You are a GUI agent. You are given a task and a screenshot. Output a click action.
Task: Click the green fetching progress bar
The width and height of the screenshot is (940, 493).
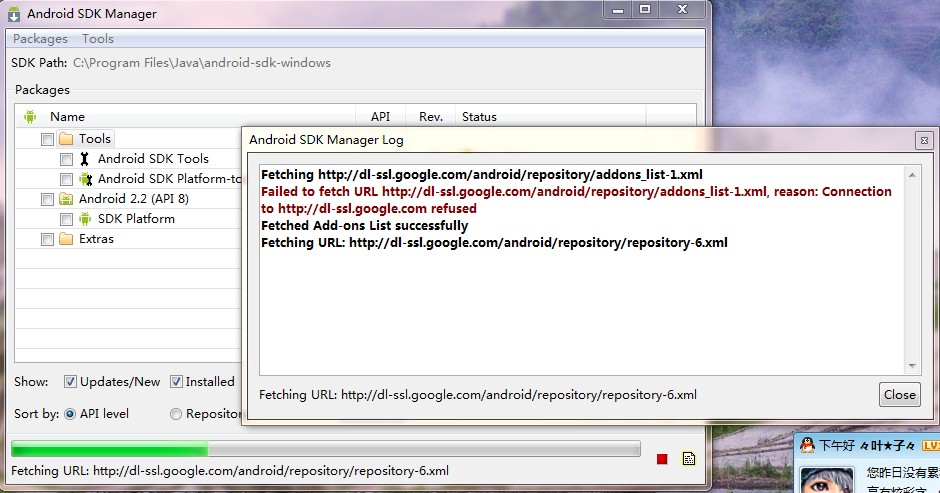click(326, 449)
